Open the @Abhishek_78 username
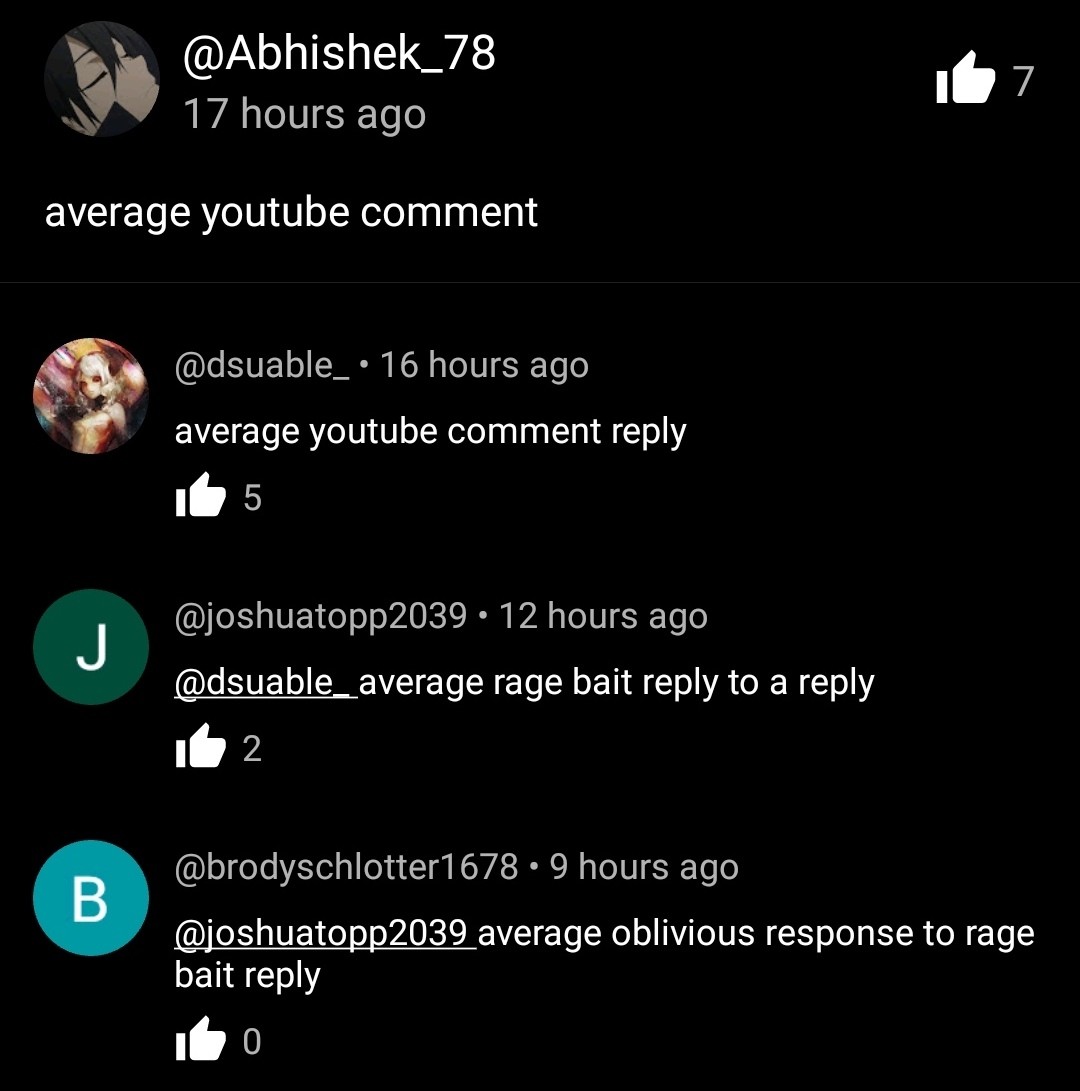The image size is (1080, 1091). 339,53
